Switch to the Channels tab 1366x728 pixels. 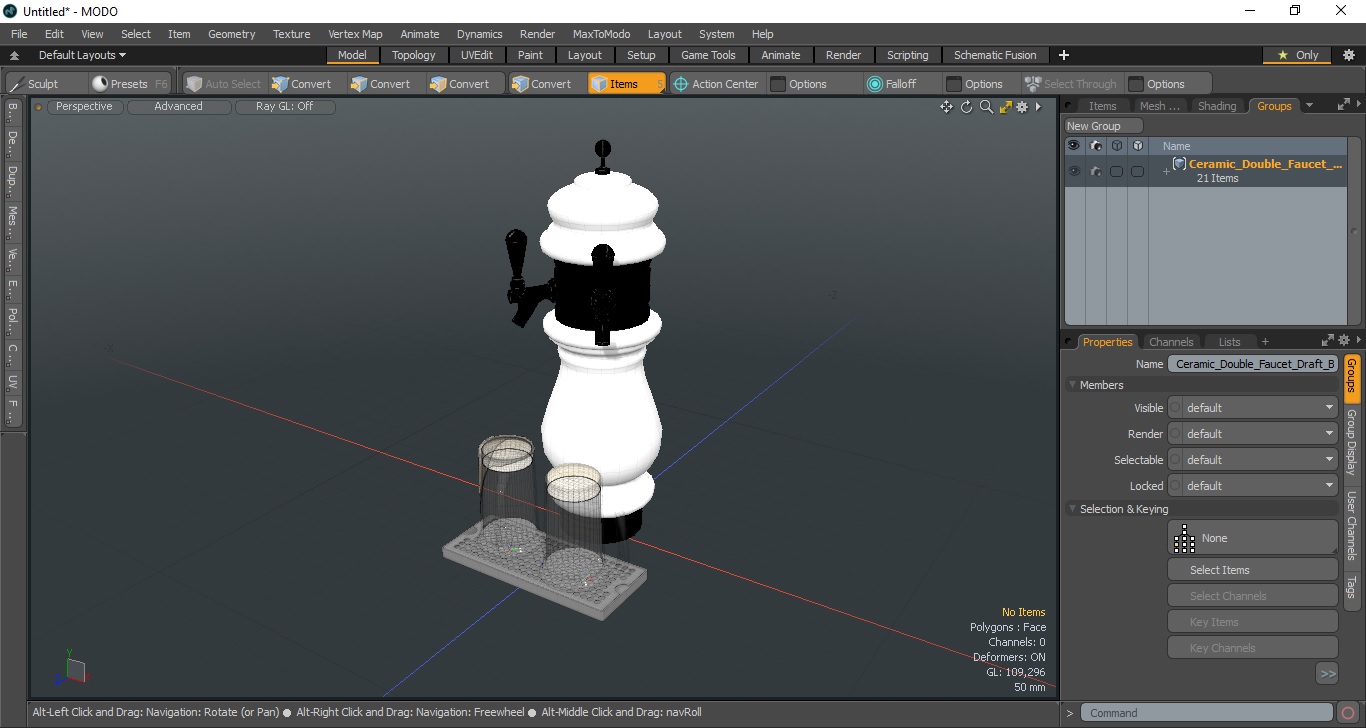(1171, 342)
